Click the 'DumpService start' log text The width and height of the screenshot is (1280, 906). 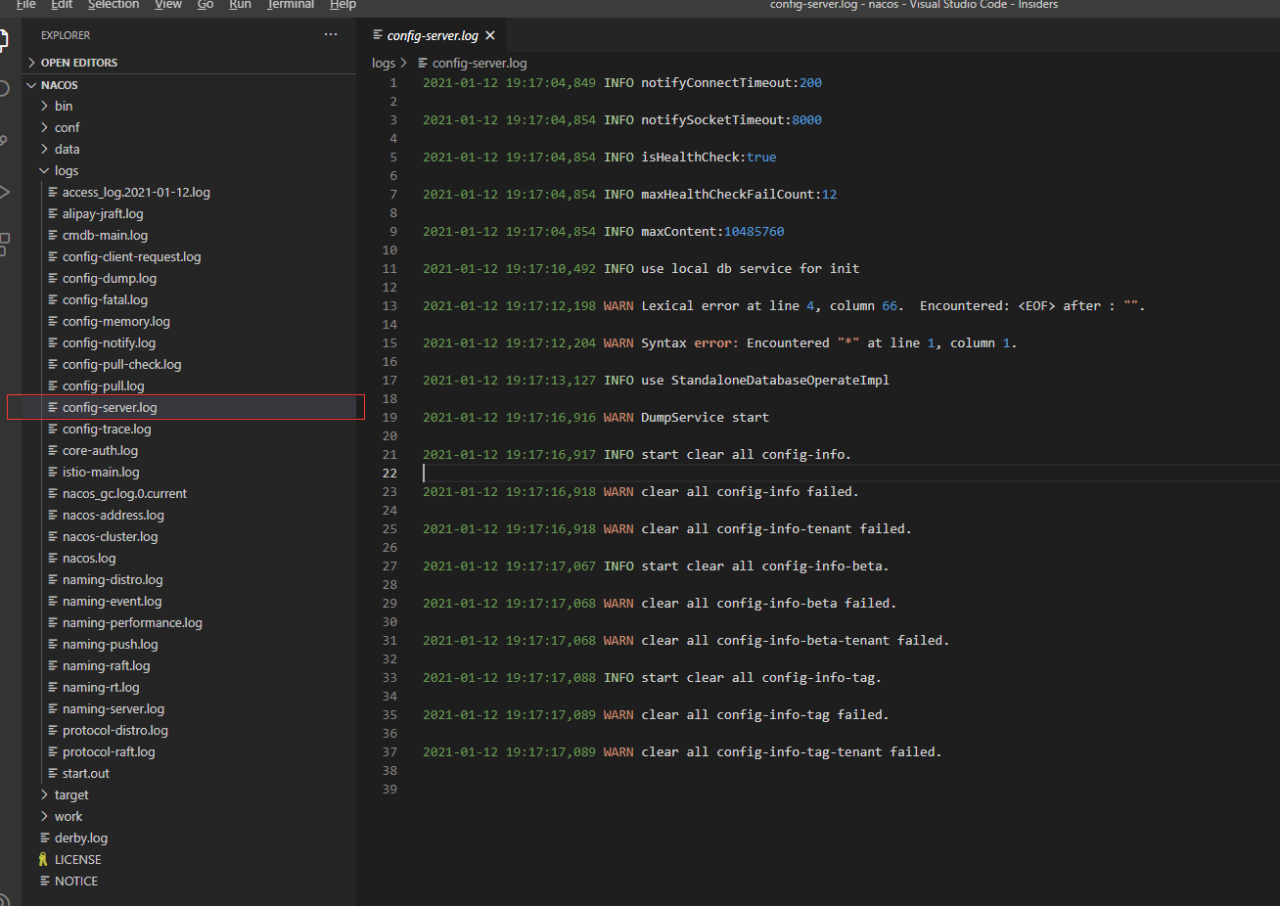pos(705,417)
